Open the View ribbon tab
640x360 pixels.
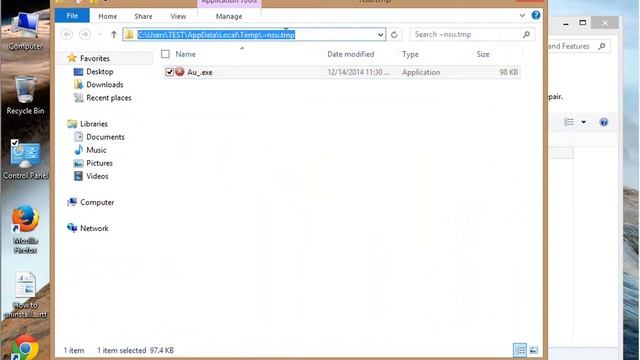(178, 16)
